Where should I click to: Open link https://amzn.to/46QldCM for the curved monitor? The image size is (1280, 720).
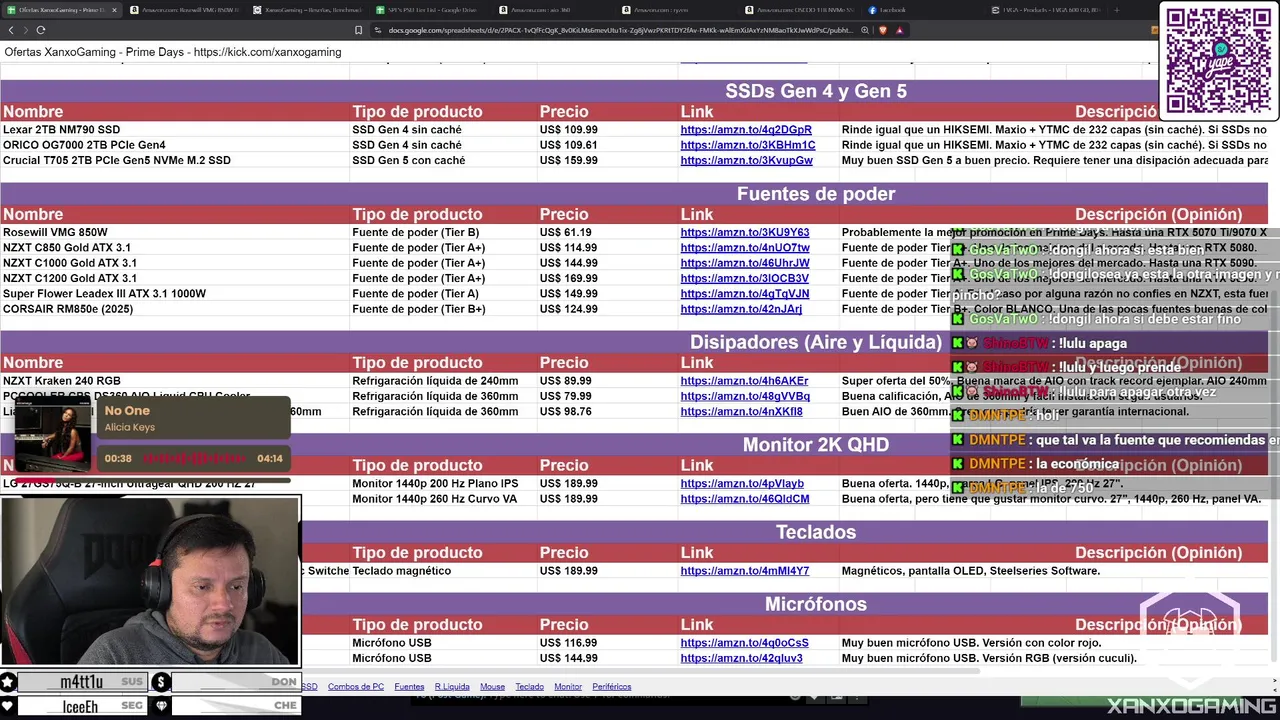click(x=745, y=499)
